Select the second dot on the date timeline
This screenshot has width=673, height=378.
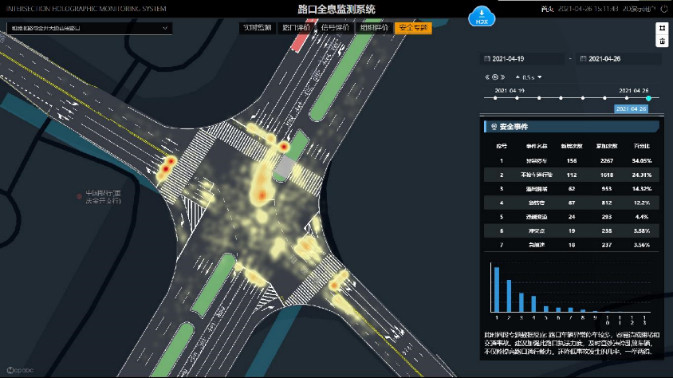click(x=517, y=98)
